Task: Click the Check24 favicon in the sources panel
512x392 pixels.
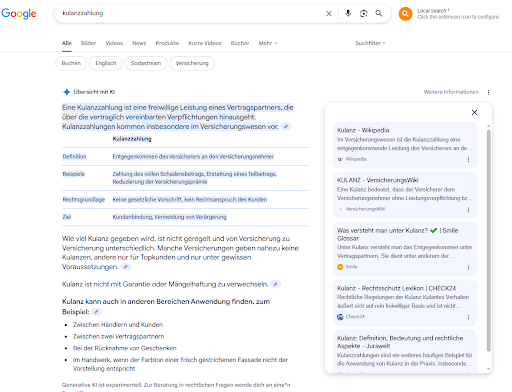Action: click(x=340, y=317)
